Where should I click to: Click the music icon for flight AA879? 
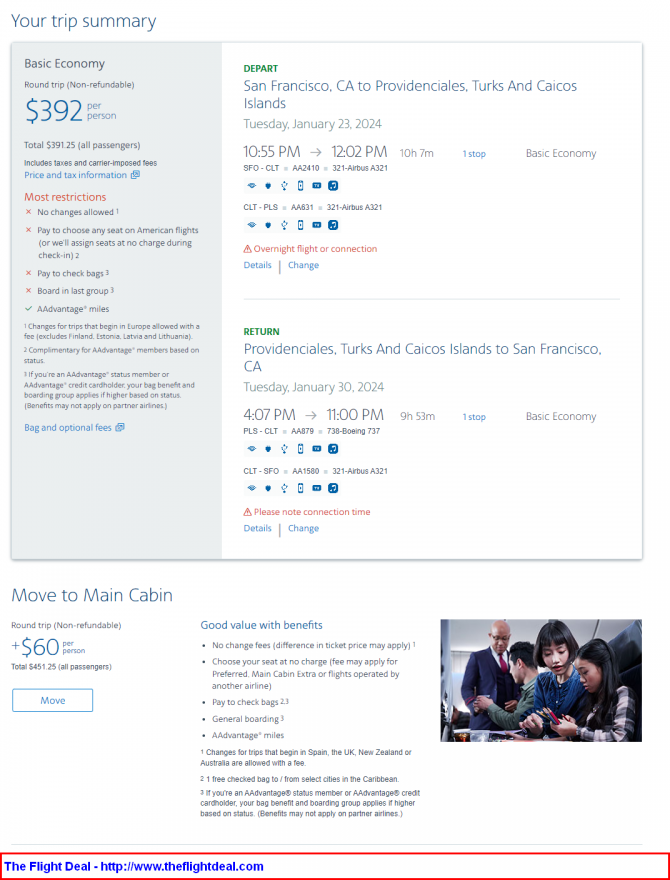(x=333, y=448)
